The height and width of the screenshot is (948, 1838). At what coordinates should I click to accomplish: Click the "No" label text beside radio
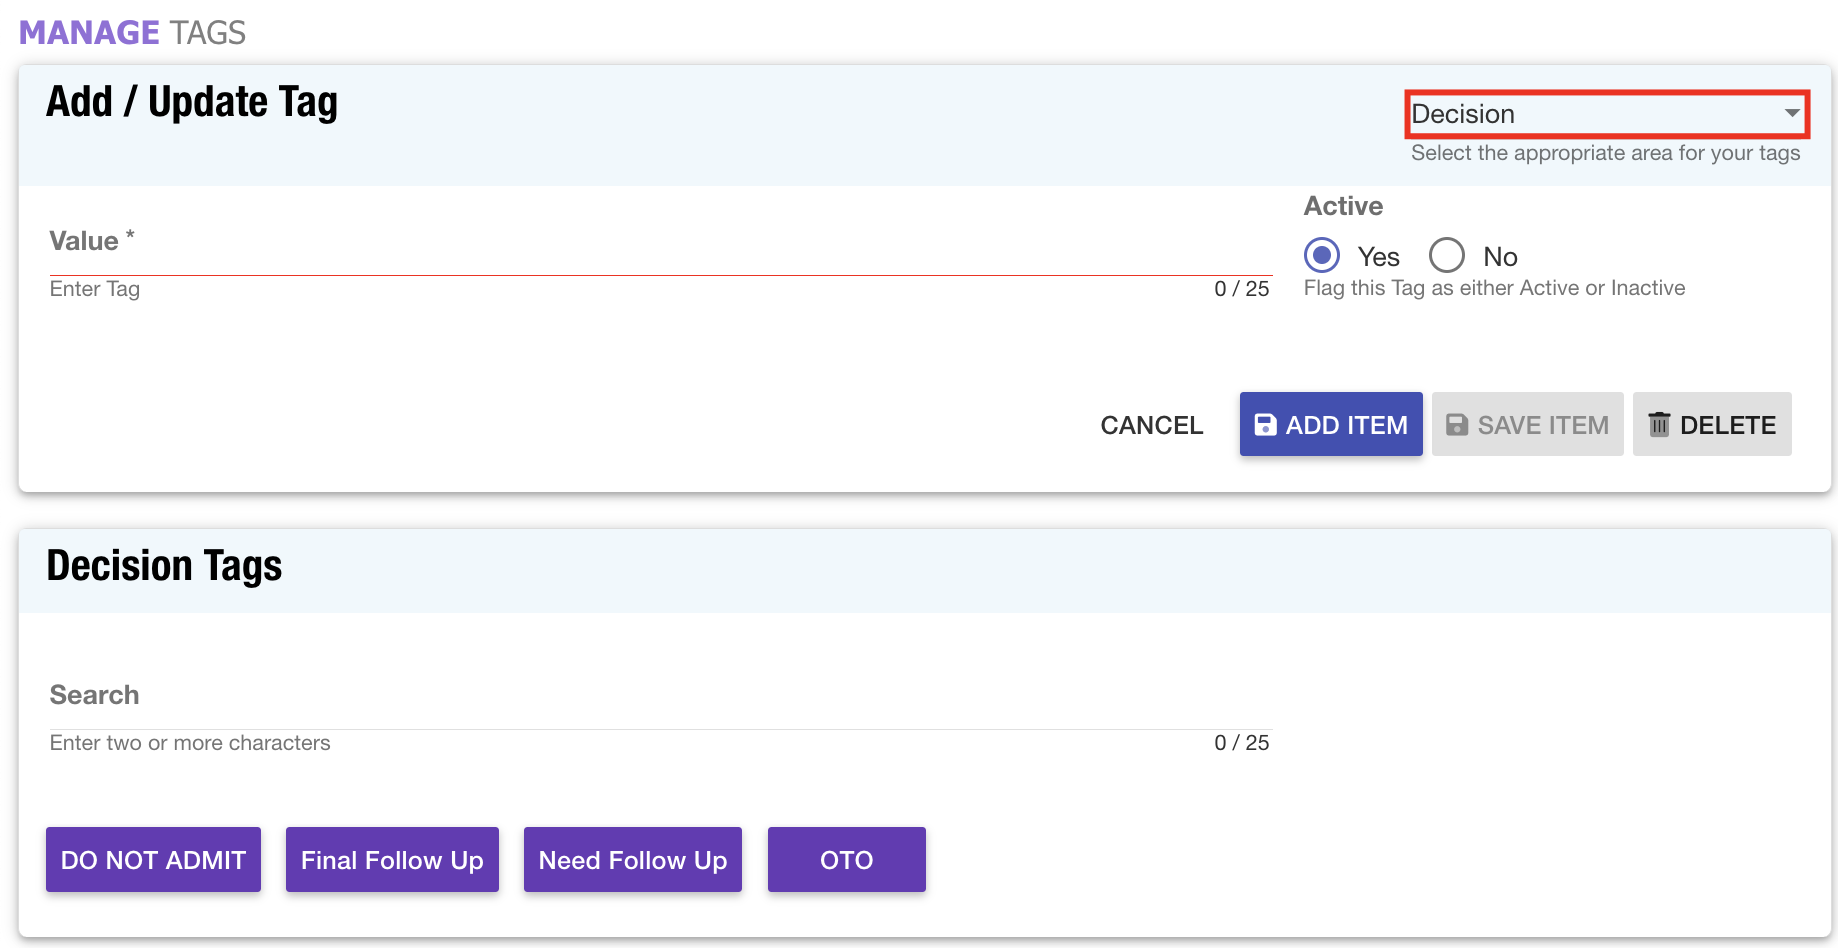click(1500, 257)
